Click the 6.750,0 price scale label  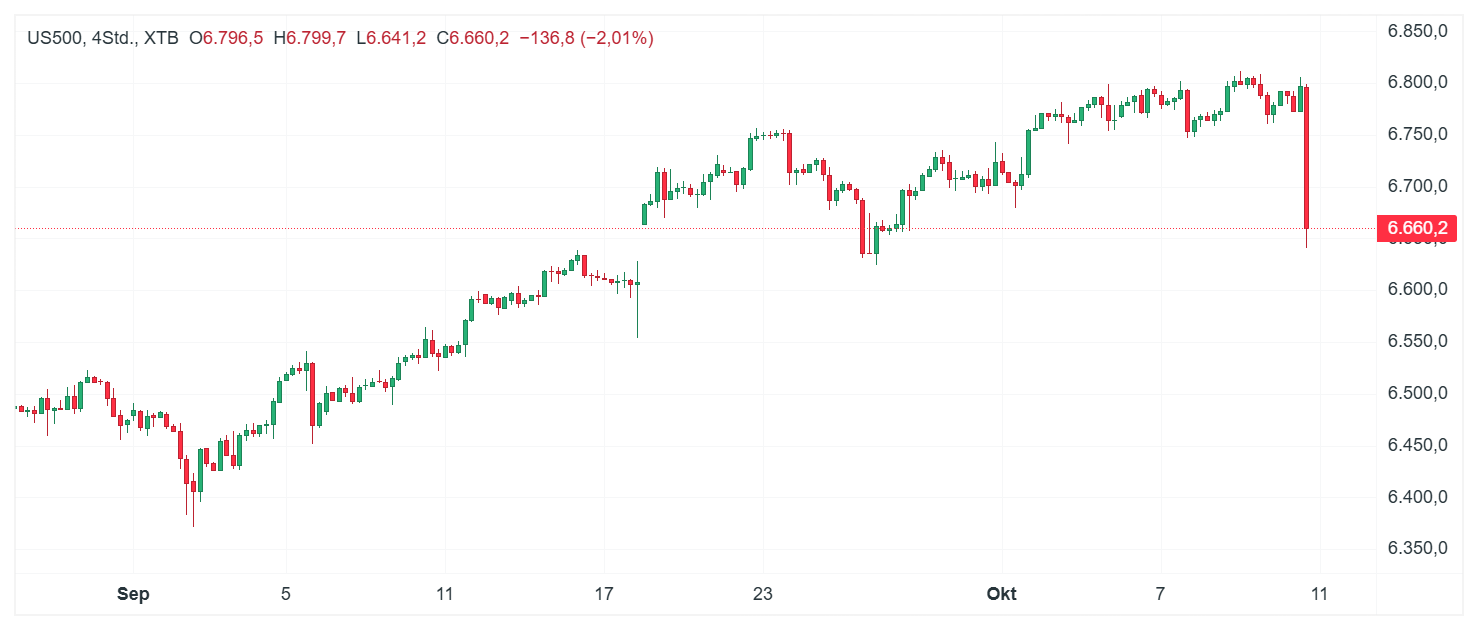click(x=1417, y=134)
